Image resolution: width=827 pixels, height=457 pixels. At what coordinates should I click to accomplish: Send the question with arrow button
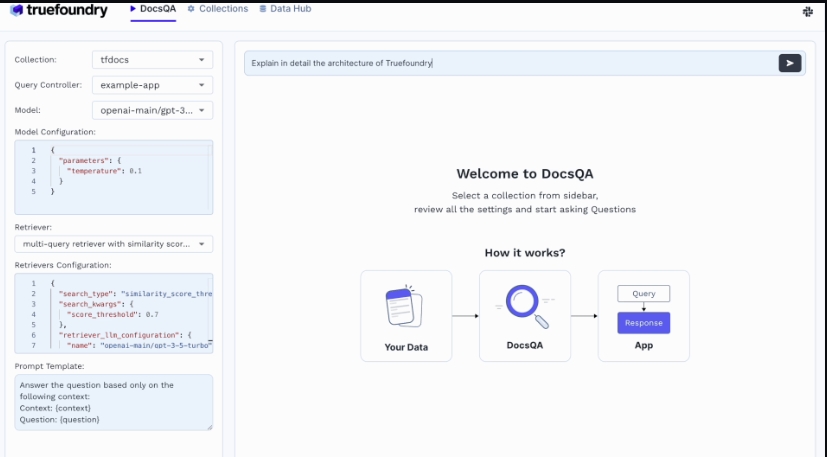790,63
